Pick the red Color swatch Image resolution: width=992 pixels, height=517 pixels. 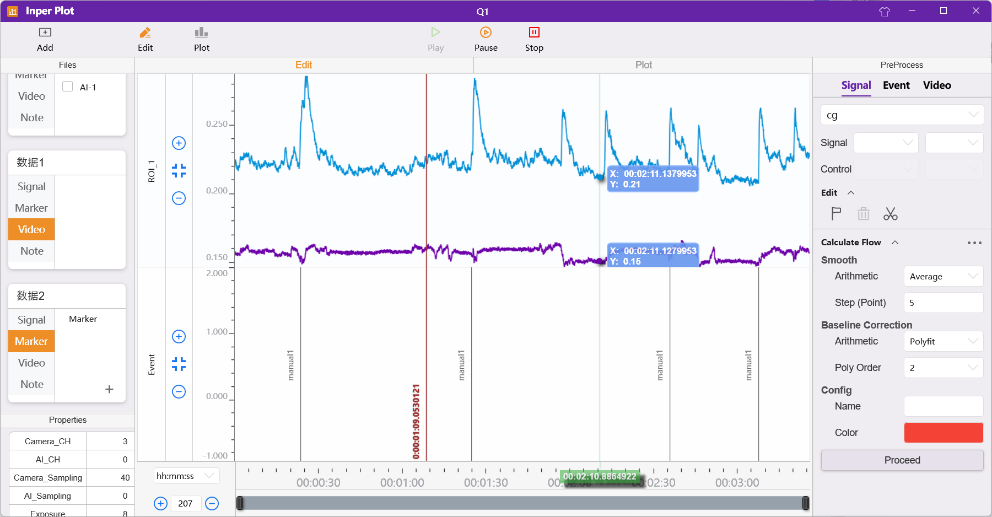(943, 433)
